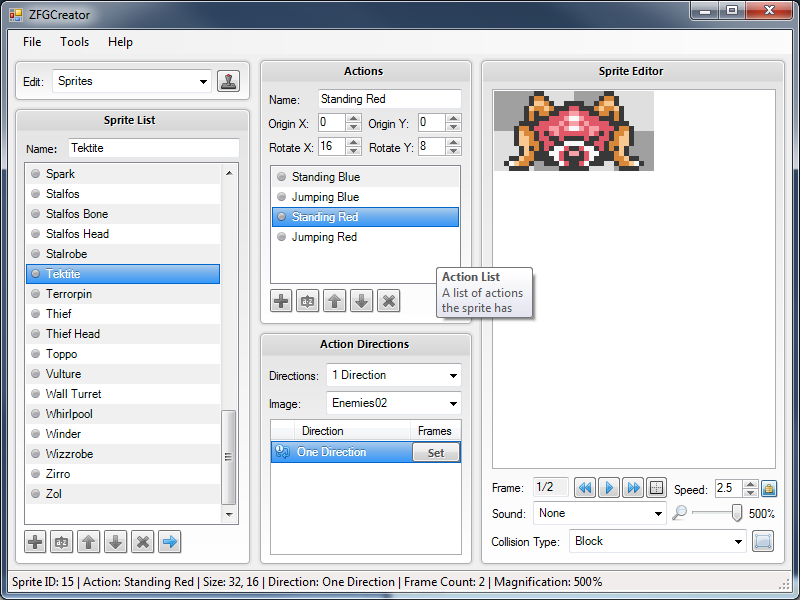
Task: Open the Sound None dropdown
Action: 658,514
